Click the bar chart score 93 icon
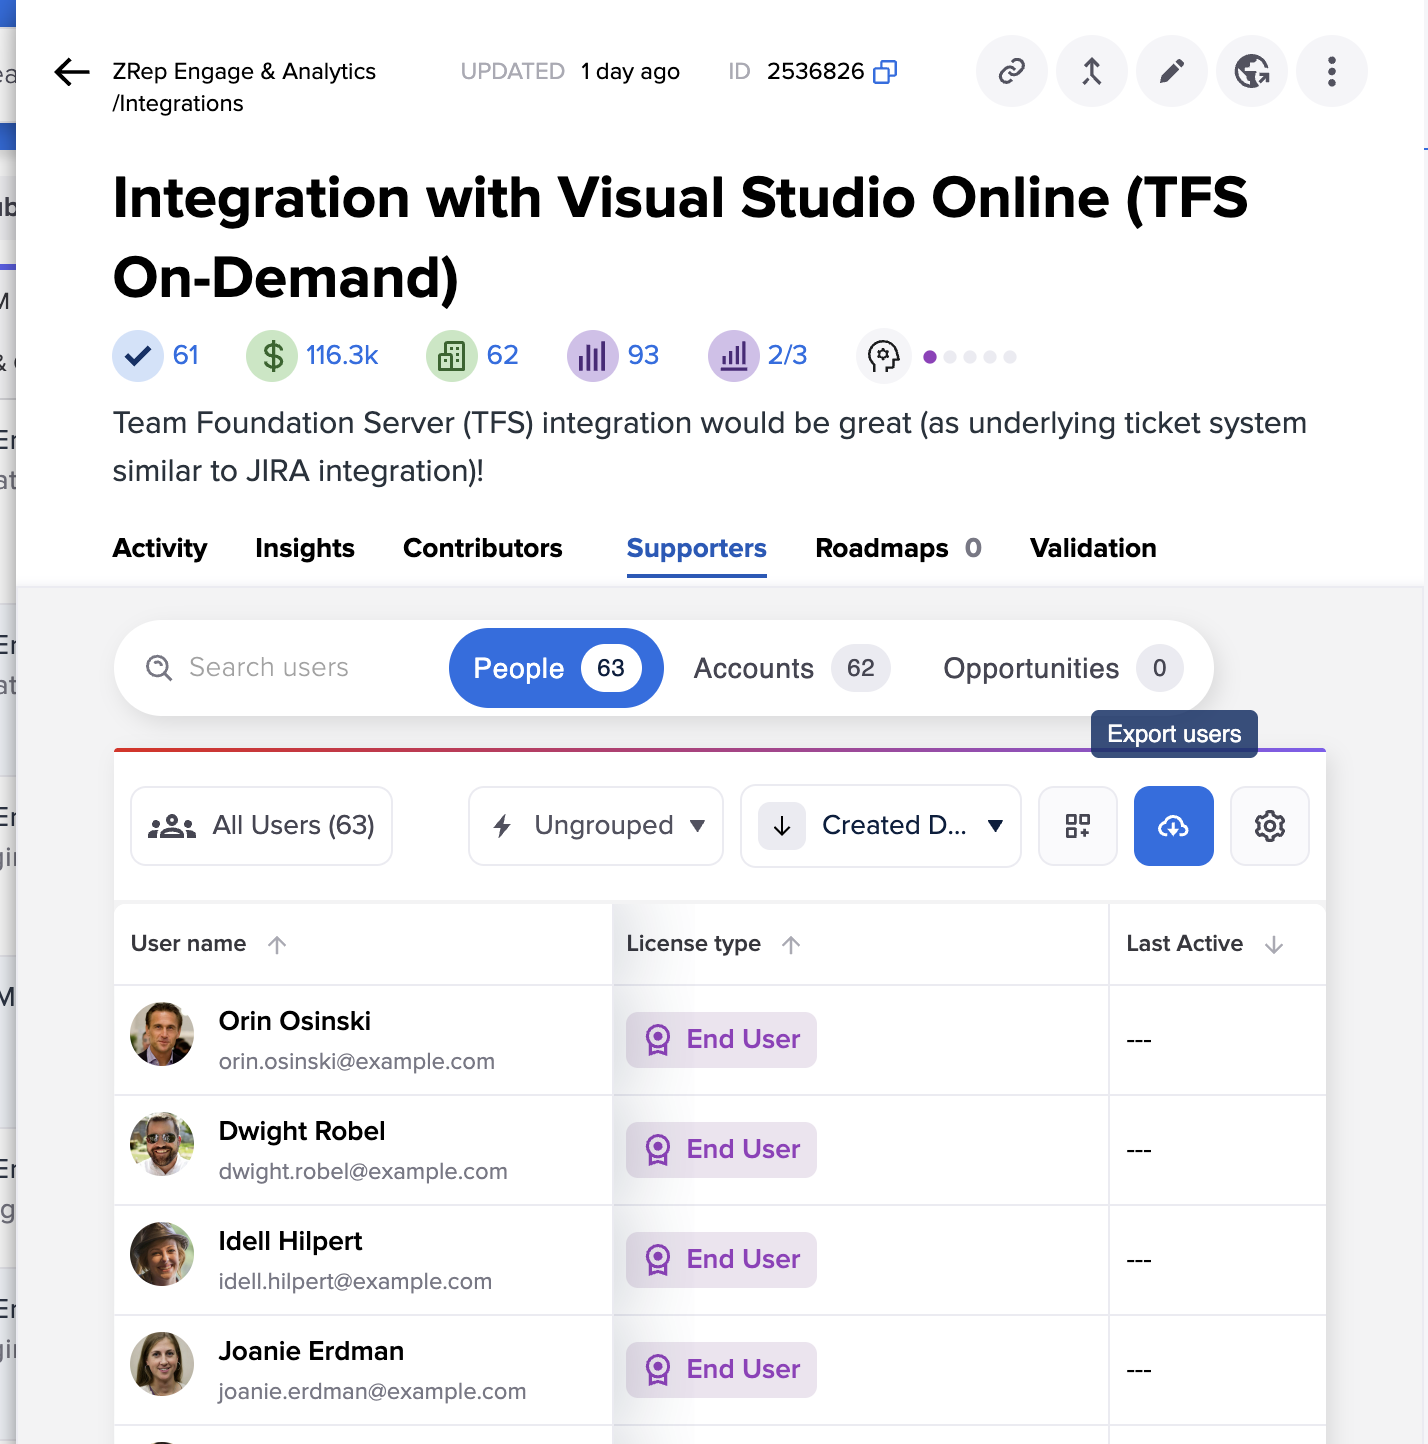1428x1444 pixels. tap(593, 356)
